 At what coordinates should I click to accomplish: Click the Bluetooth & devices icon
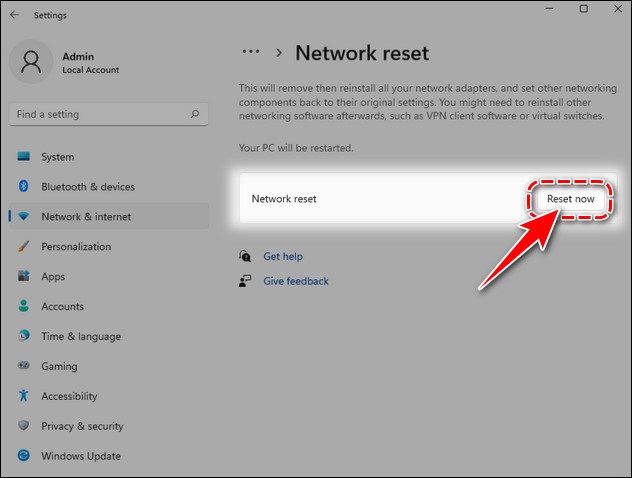click(x=24, y=187)
